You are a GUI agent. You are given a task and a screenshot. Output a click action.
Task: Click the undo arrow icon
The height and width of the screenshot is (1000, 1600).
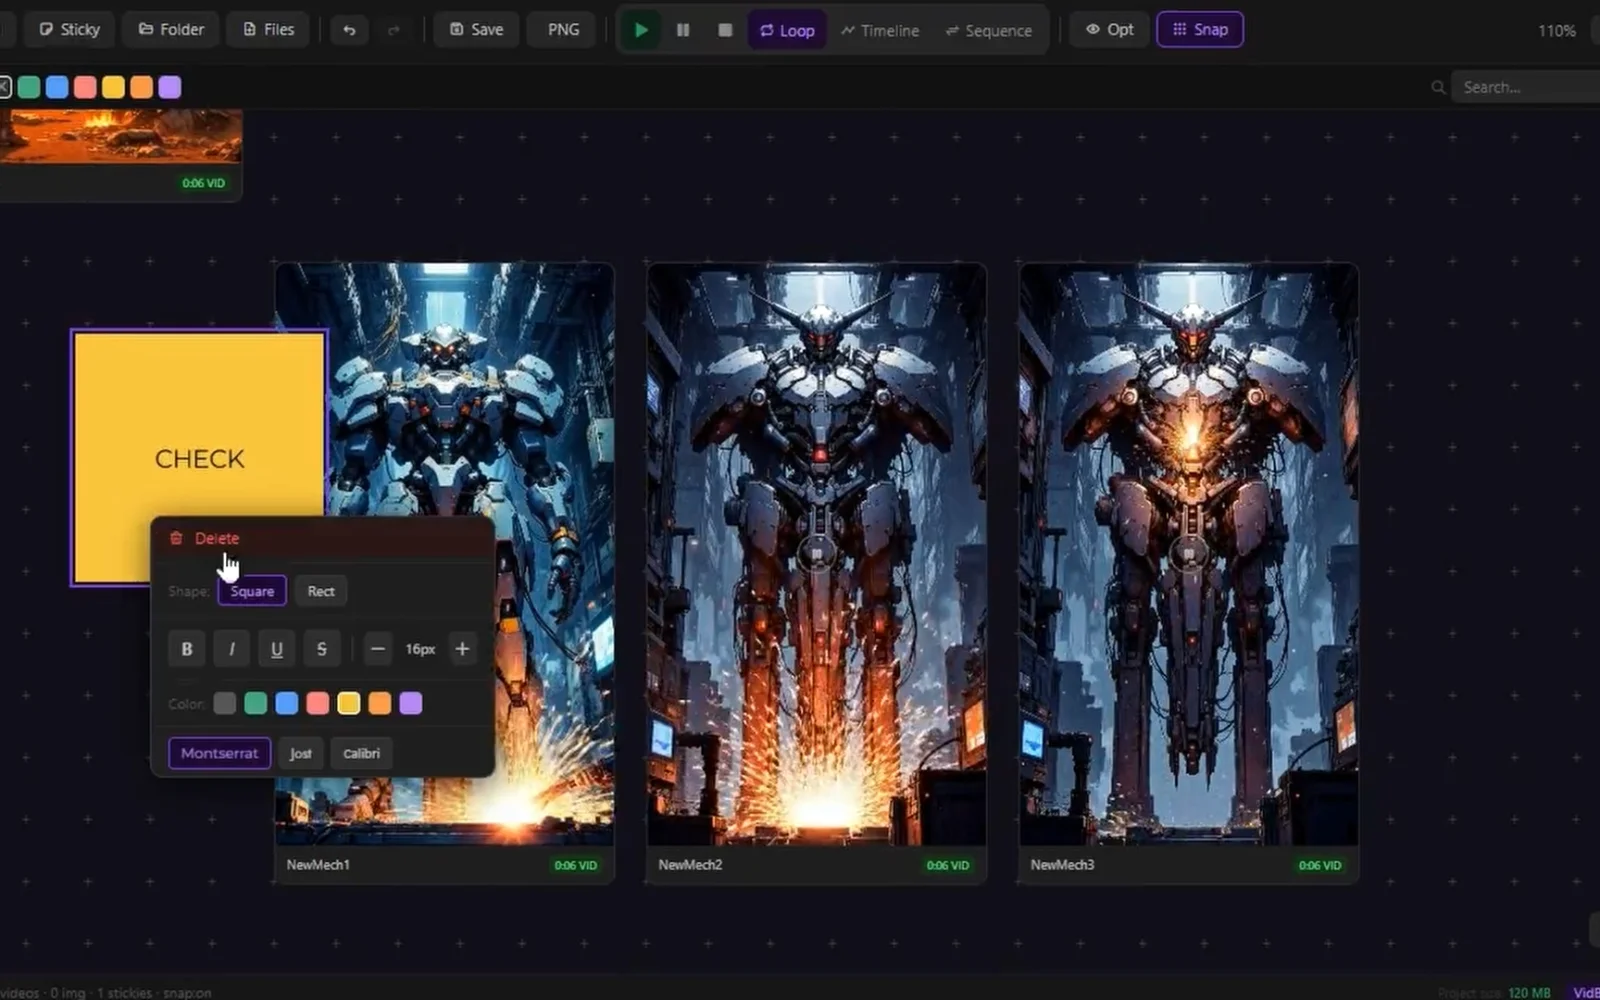349,30
